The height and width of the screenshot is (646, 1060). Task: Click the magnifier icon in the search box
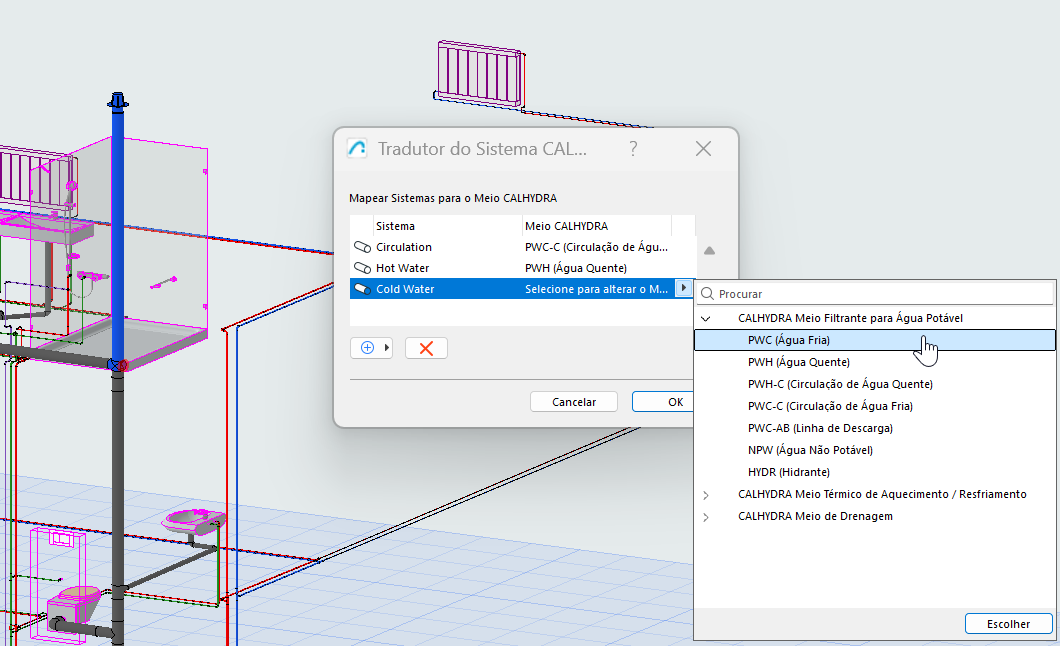(x=707, y=294)
